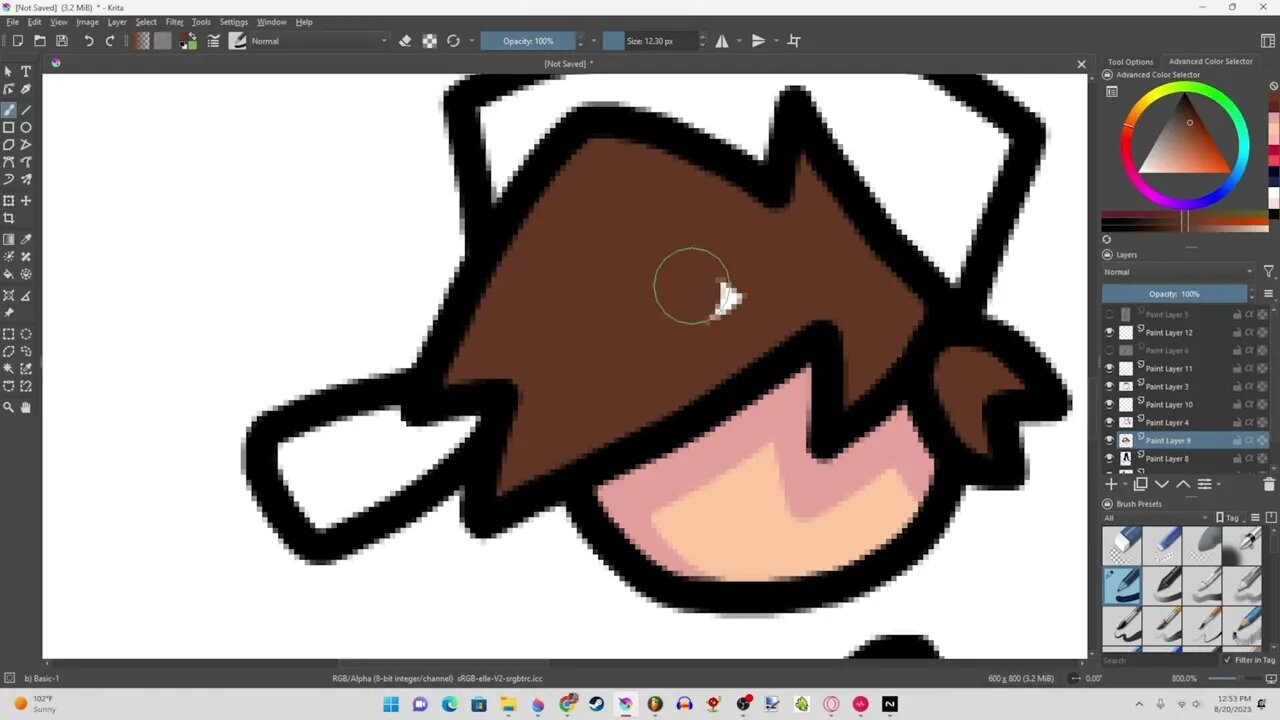
Task: Switch to the Advanced Color Selector tab
Action: coord(1210,62)
